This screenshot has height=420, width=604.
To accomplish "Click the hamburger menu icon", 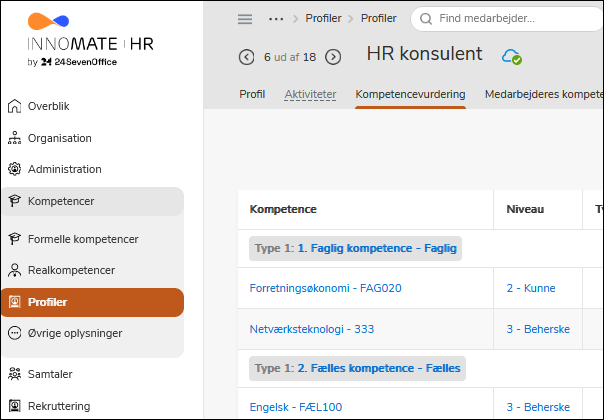I will (x=244, y=18).
